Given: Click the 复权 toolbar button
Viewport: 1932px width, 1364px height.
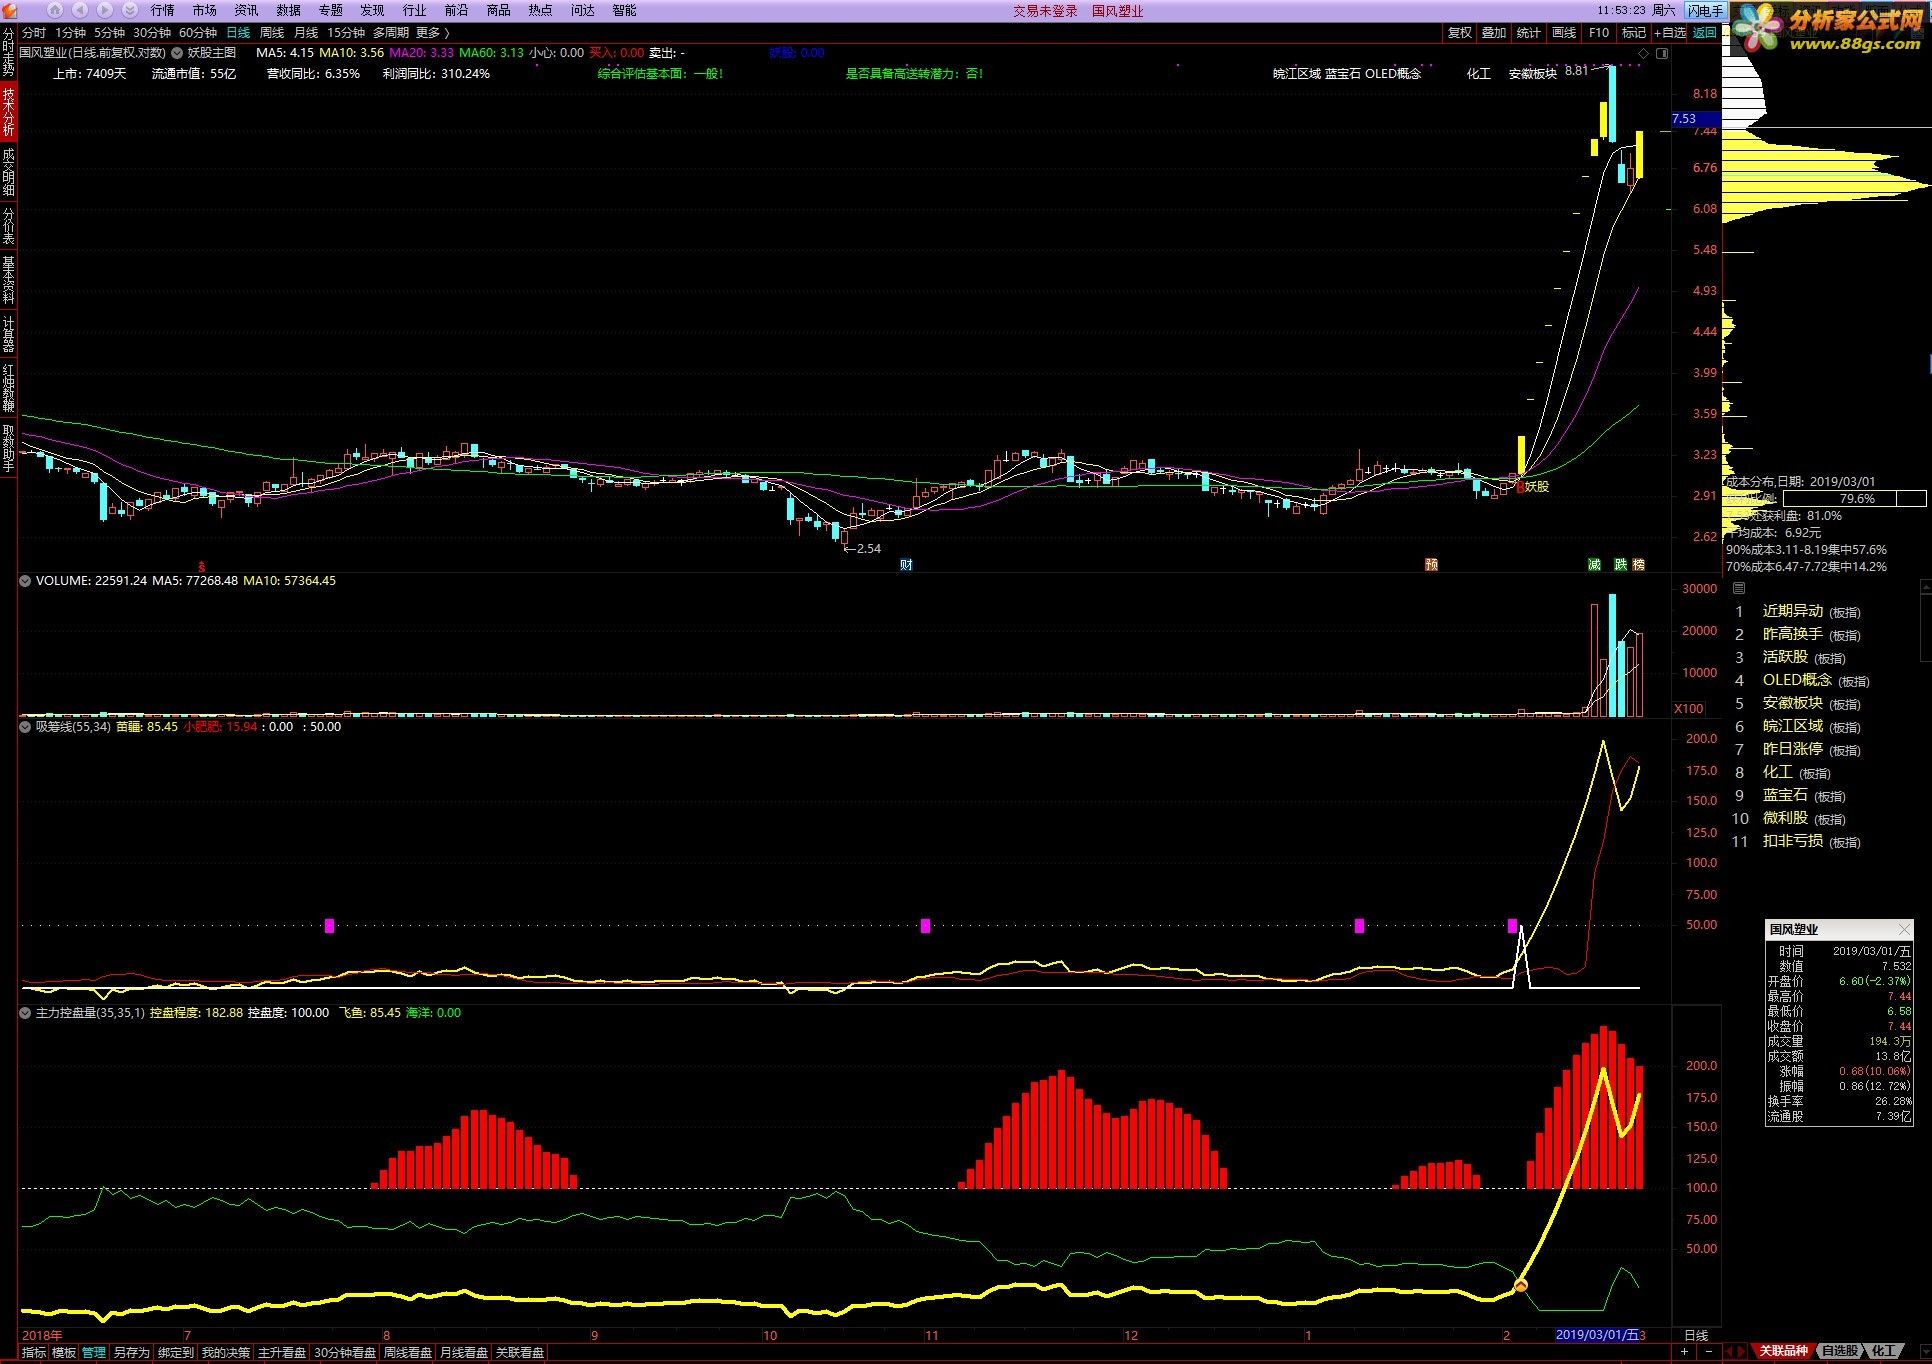Looking at the screenshot, I should coord(1459,33).
